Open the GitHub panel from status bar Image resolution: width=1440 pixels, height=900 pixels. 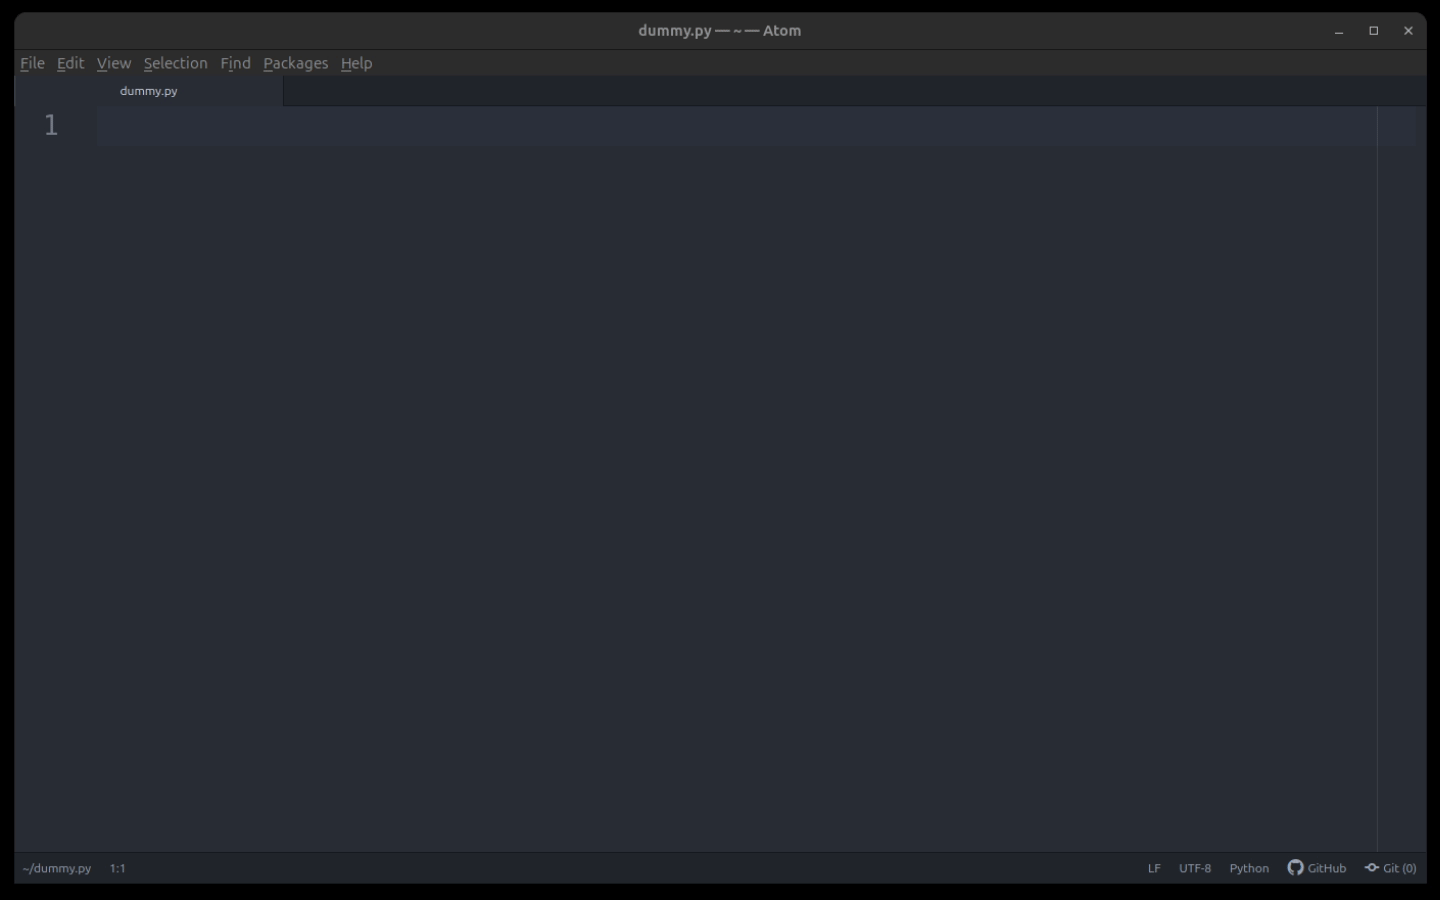1317,868
